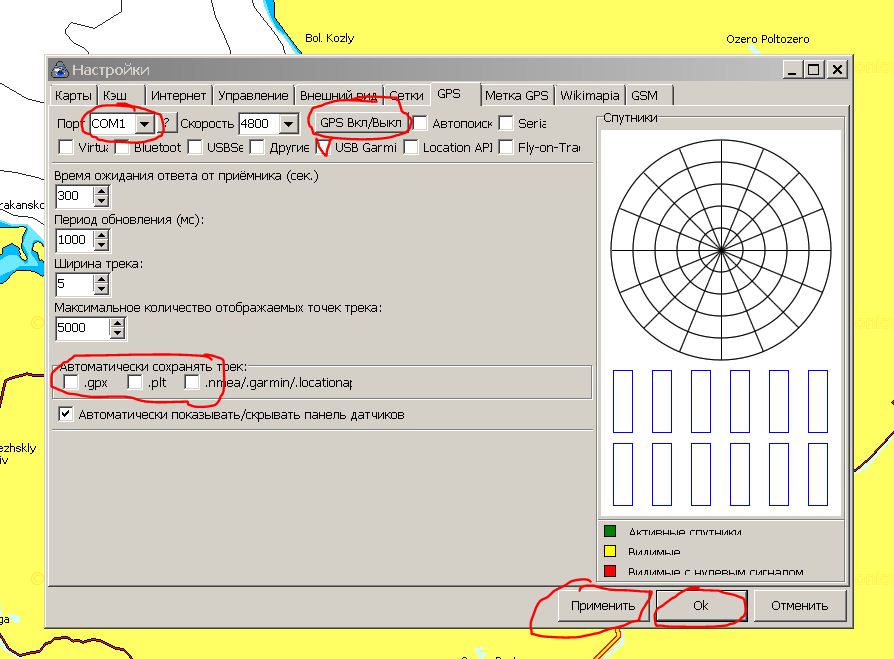Expand the 4800 speed dropdown
The width and height of the screenshot is (894, 659).
[288, 123]
